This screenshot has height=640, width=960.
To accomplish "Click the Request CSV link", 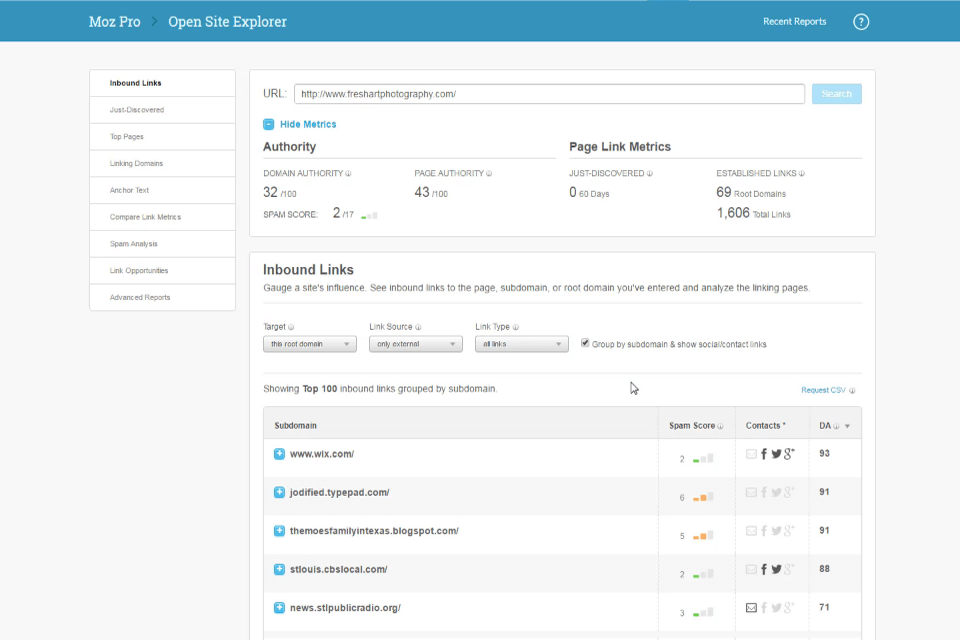I will (x=823, y=390).
